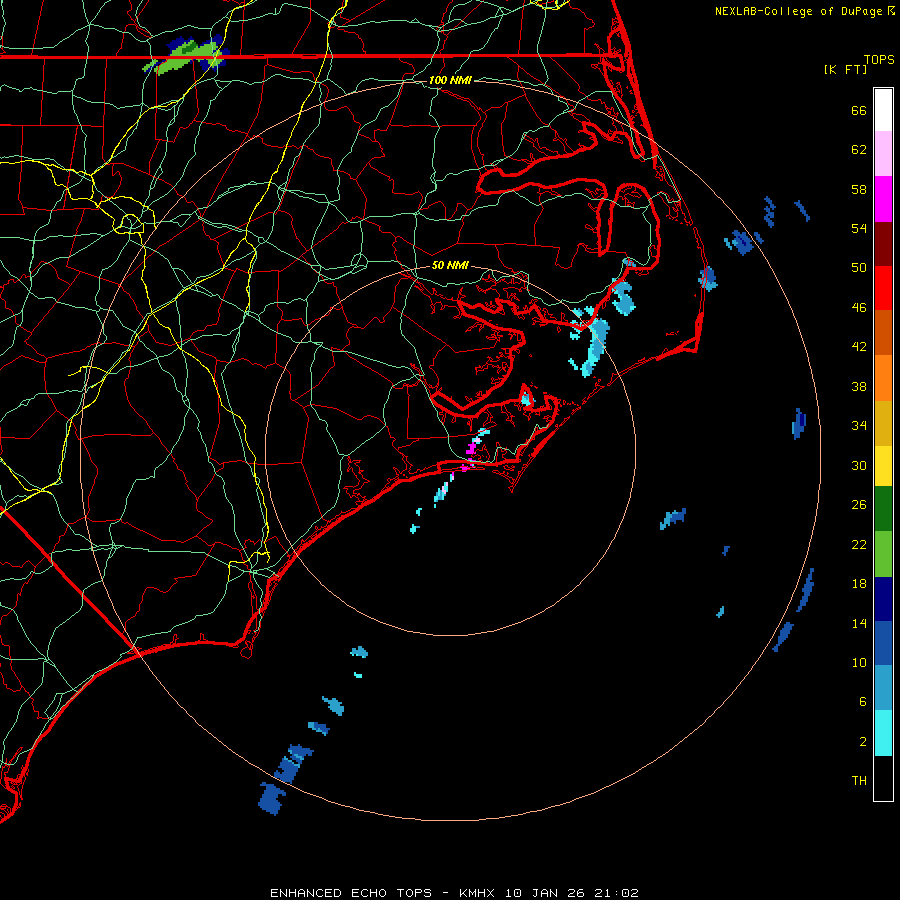The width and height of the screenshot is (900, 900).
Task: Click the TH legend label
Action: [859, 781]
